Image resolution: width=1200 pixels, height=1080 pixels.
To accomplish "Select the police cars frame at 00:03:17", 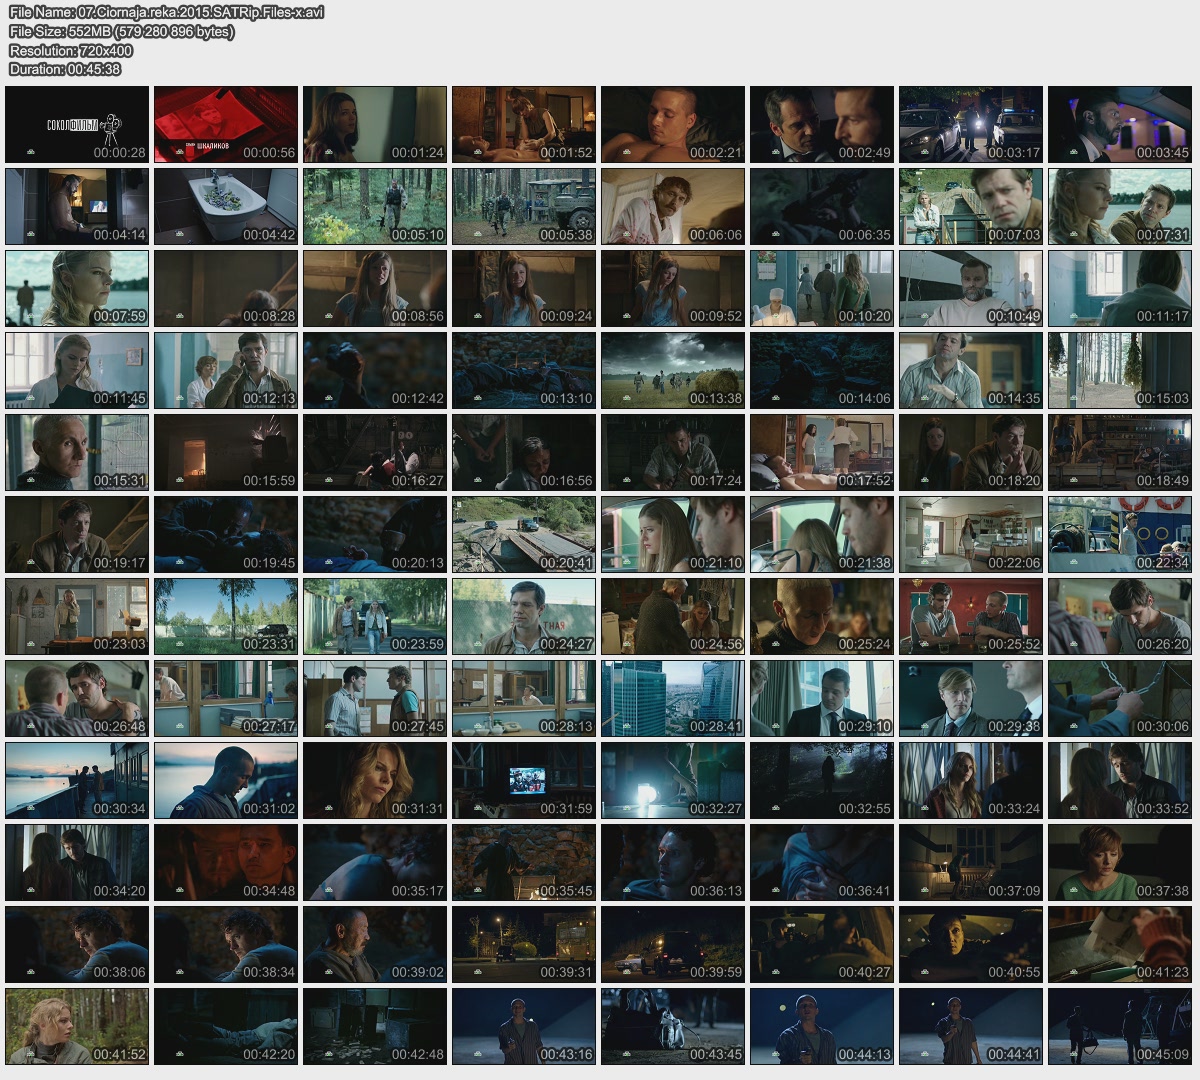I will (x=971, y=124).
